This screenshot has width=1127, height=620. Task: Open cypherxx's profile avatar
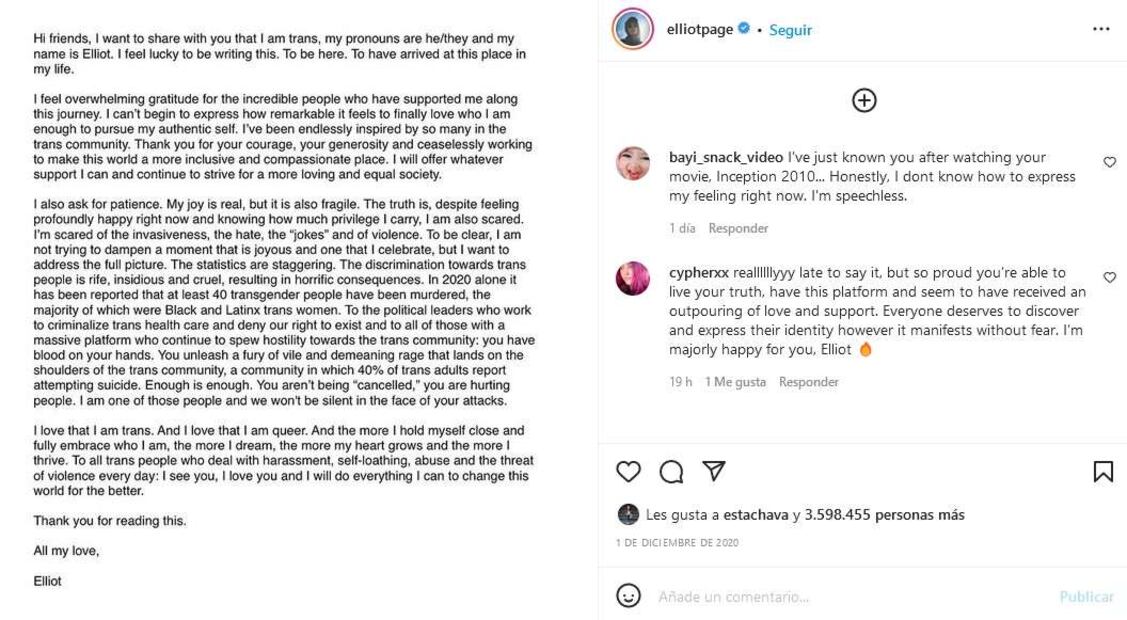pyautogui.click(x=632, y=279)
